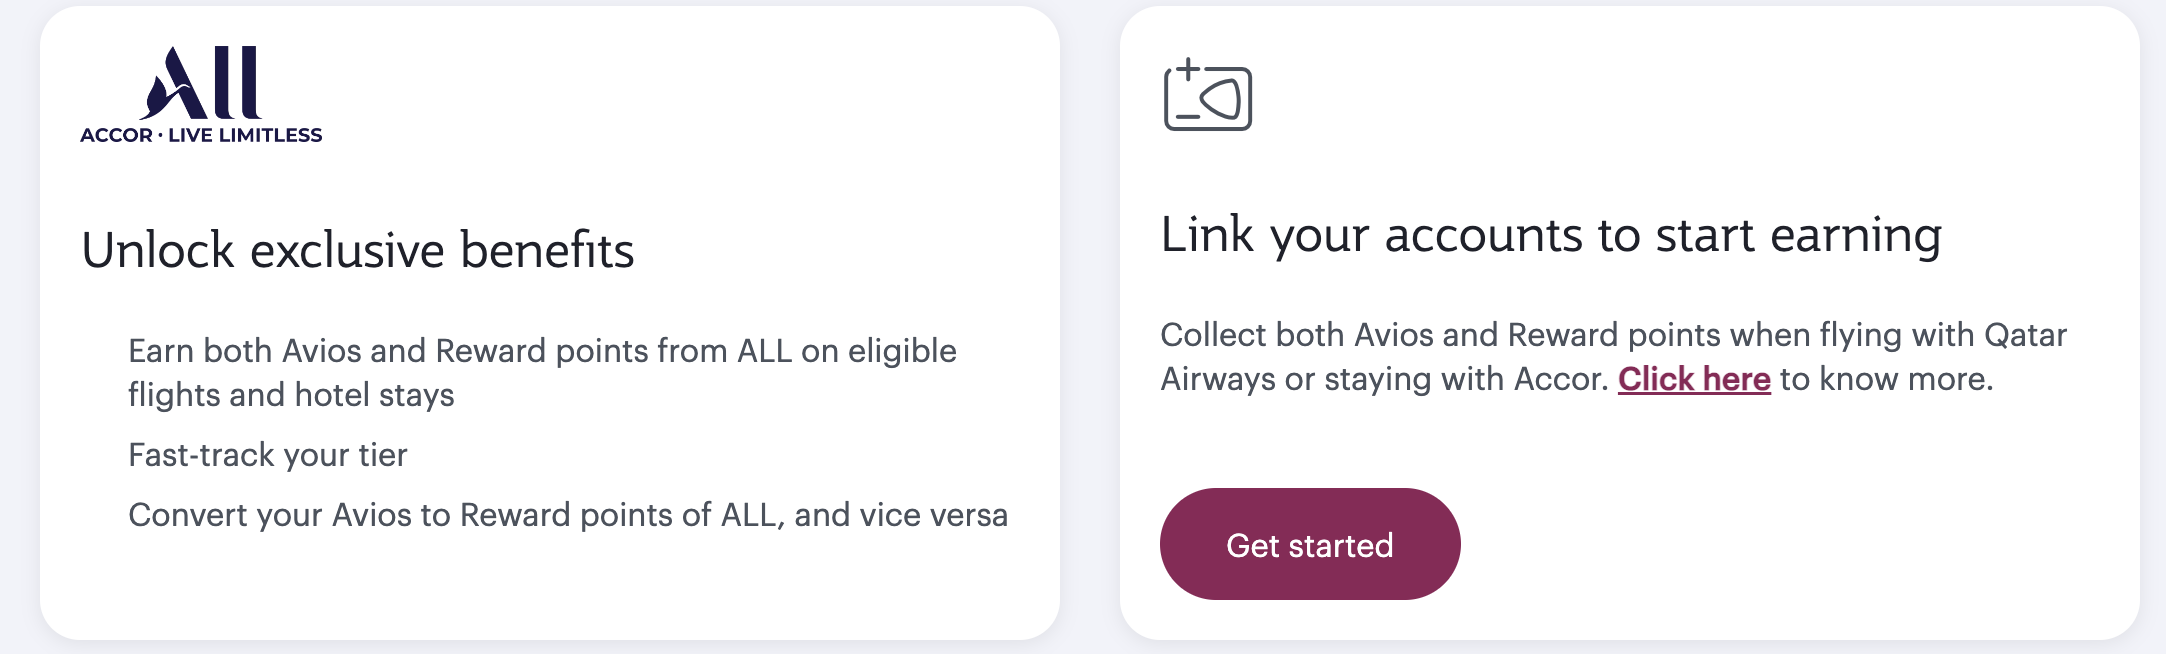Click the "Airways or staying with Accor." text
The image size is (2166, 654).
[x=1384, y=379]
